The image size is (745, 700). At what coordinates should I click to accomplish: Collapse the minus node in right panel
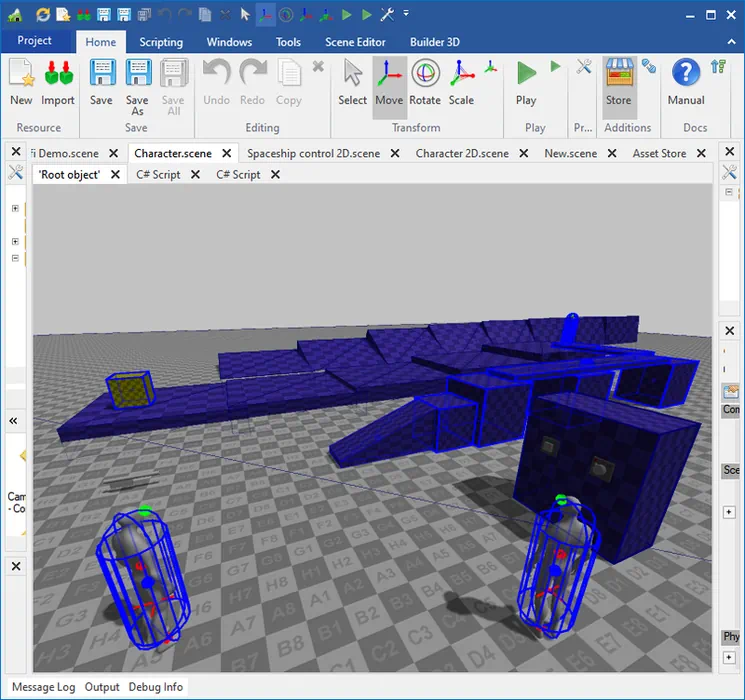click(x=729, y=192)
